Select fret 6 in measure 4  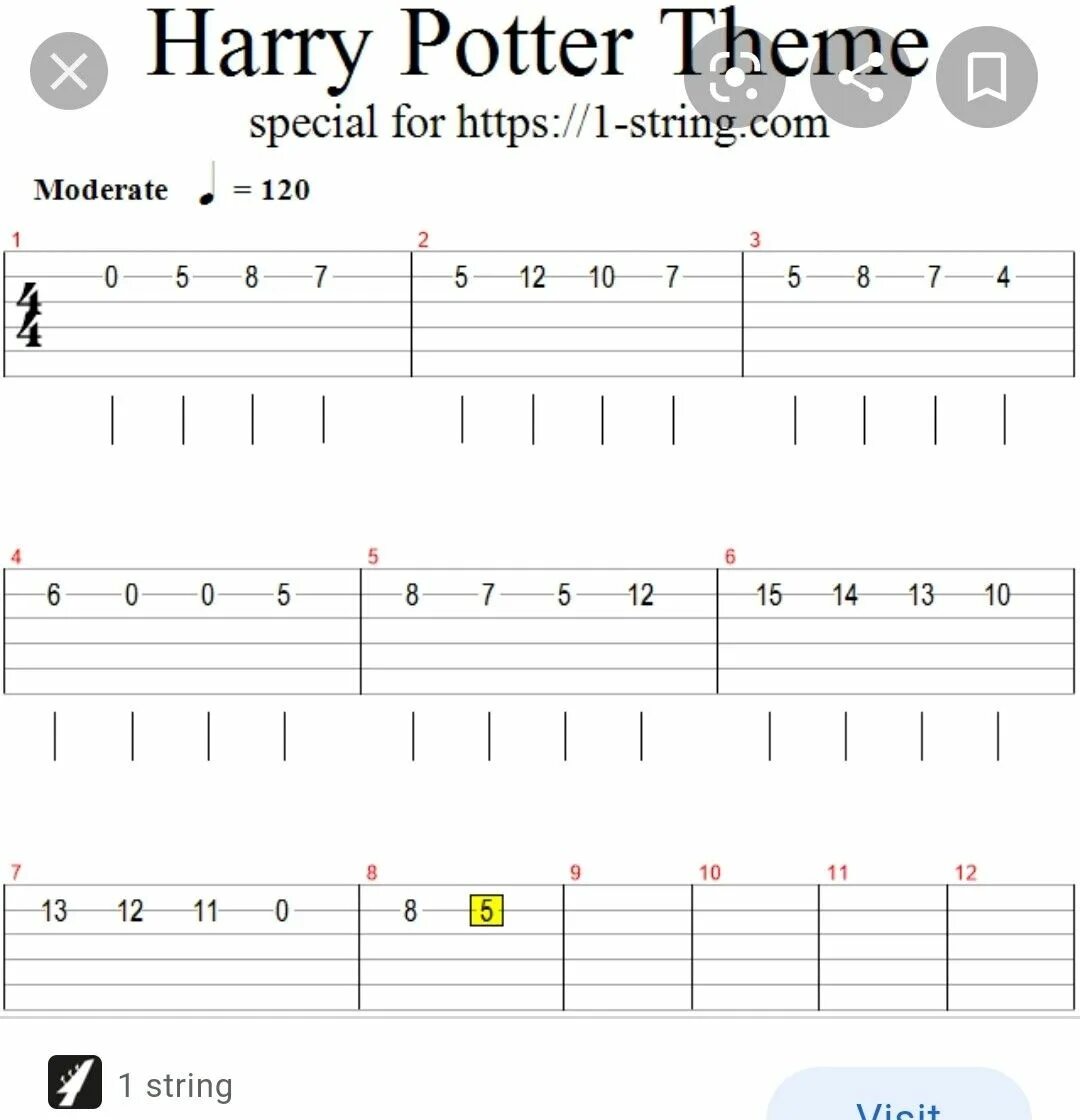point(54,595)
